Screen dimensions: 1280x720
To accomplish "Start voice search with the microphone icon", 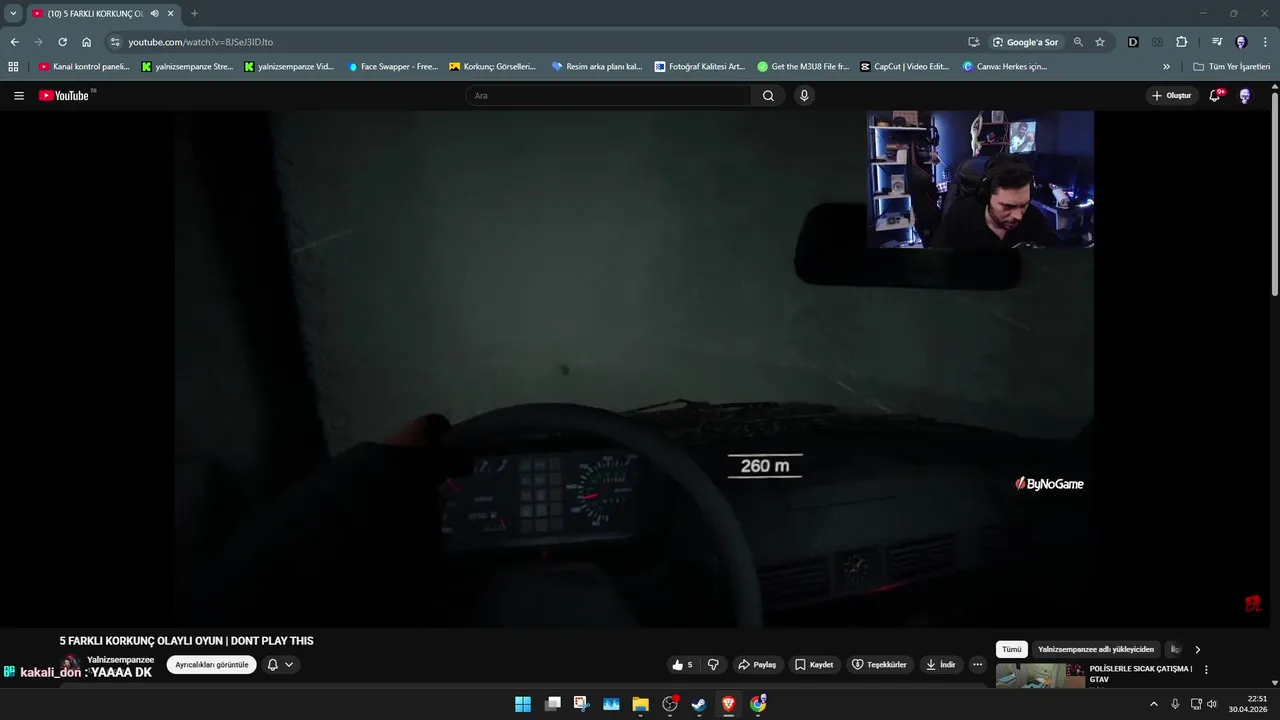I will 804,96.
